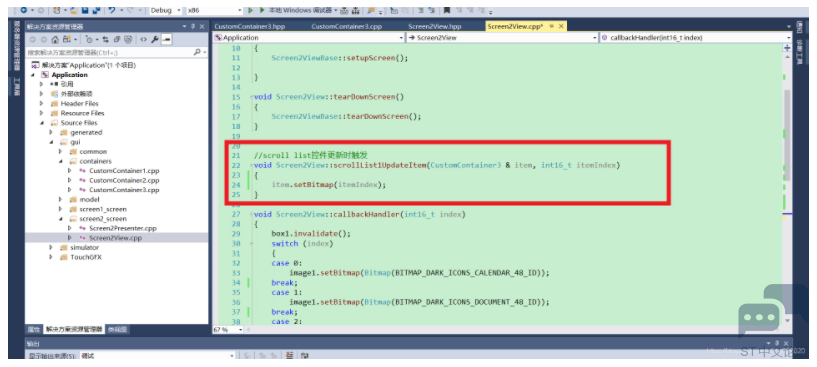The height and width of the screenshot is (367, 817).
Task: Select CustomContainer1.cpp in the tree
Action: click(x=124, y=170)
